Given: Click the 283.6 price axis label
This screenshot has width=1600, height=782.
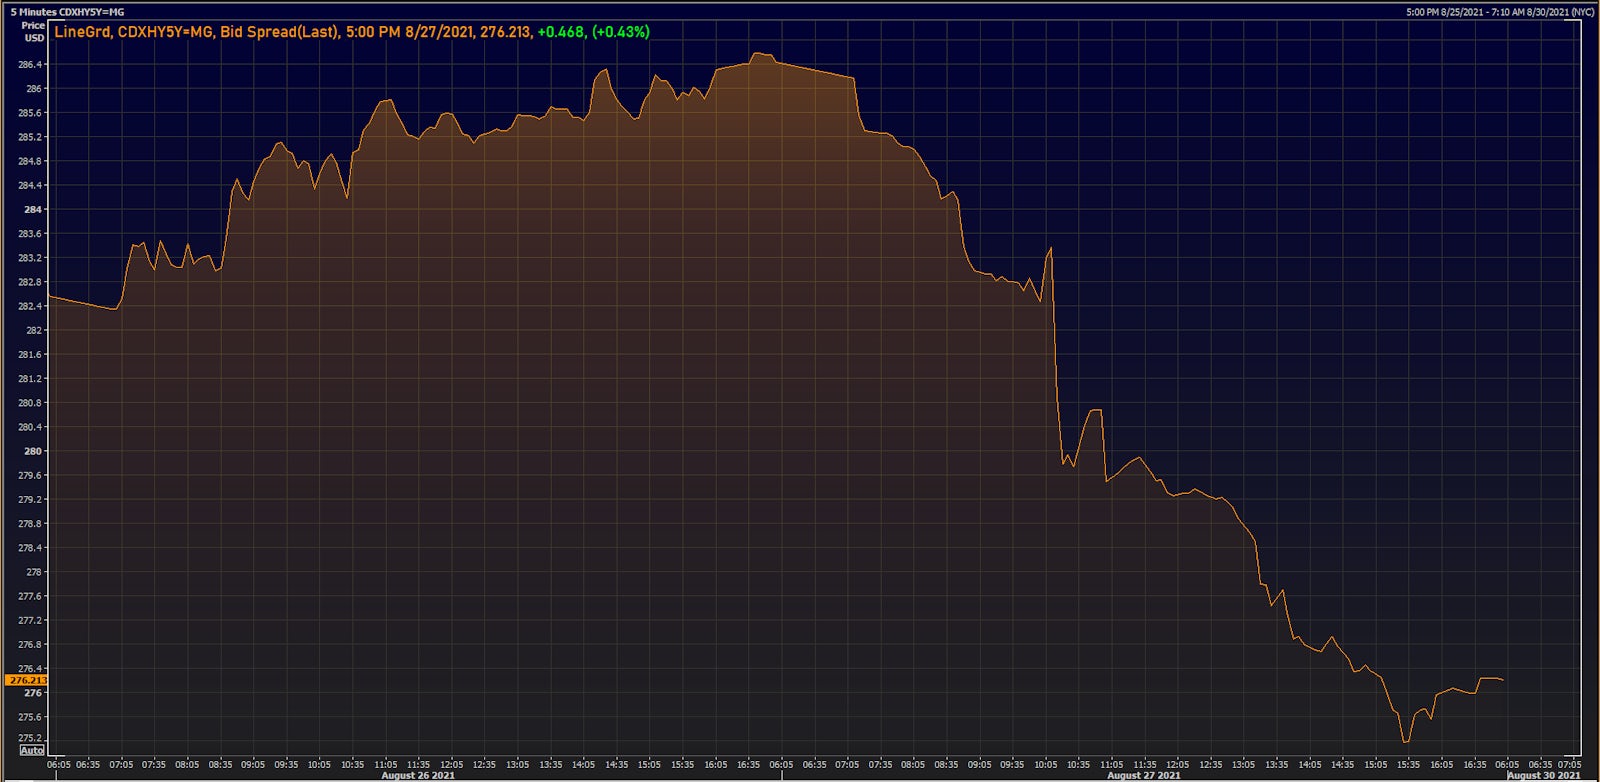Looking at the screenshot, I should (x=30, y=234).
